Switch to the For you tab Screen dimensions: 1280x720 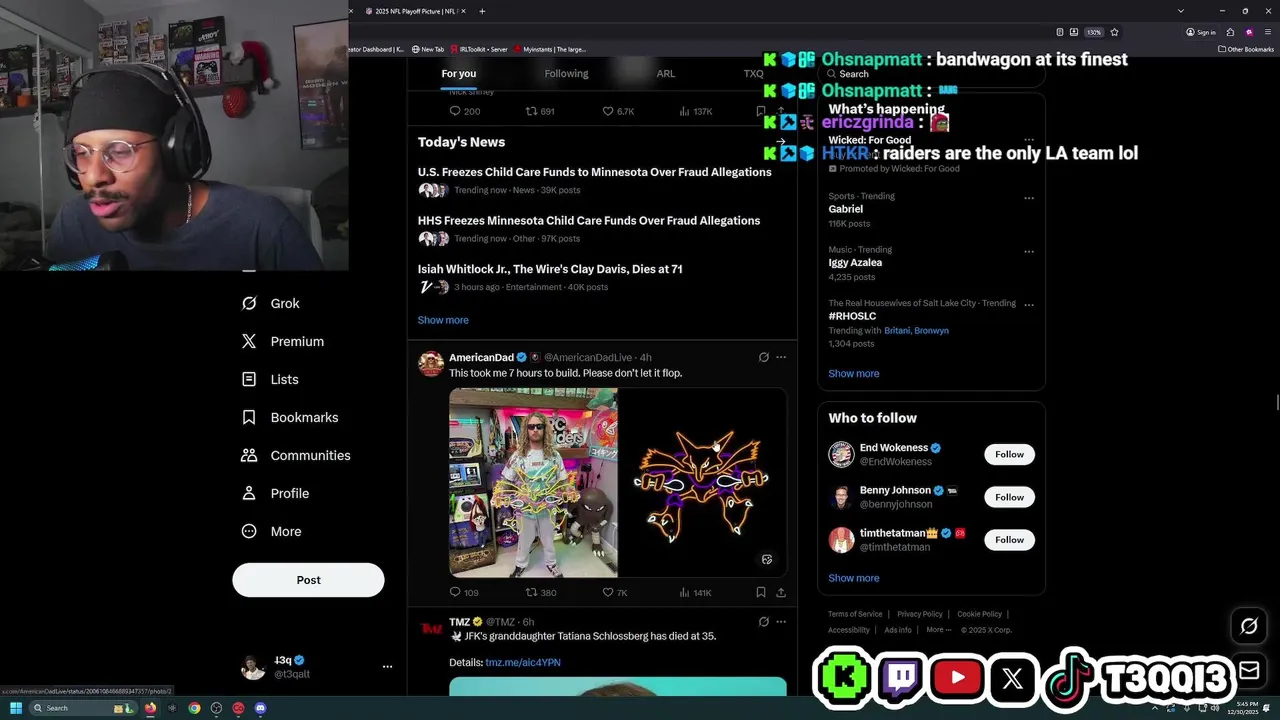(x=459, y=73)
